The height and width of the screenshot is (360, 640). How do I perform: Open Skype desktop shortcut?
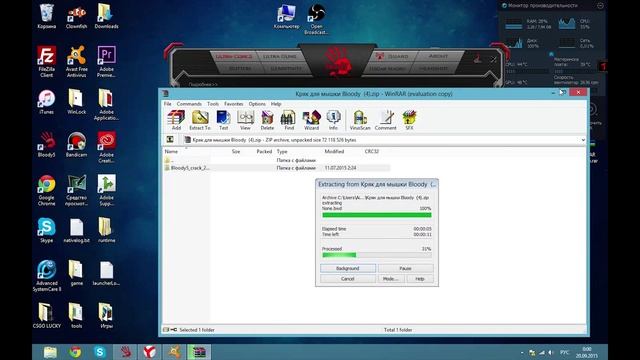click(47, 230)
